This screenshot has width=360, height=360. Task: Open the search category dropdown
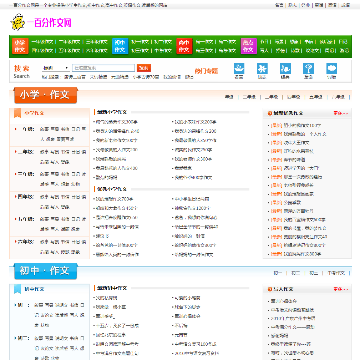click(56, 68)
